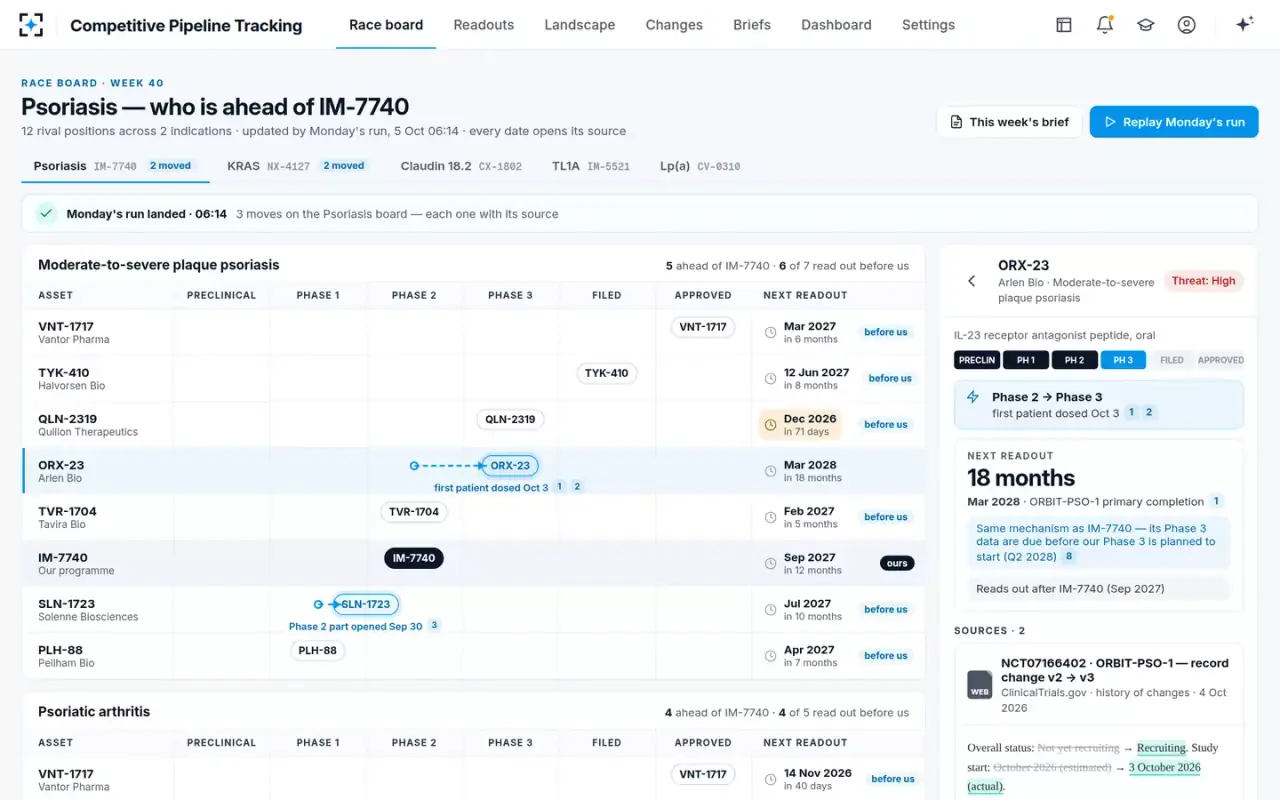Screen dimensions: 1280x800
Task: Go to the Changes tab
Action: 674,25
